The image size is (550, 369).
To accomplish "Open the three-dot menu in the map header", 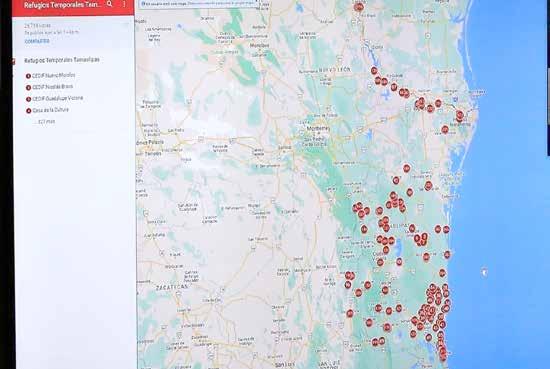I will [124, 4].
